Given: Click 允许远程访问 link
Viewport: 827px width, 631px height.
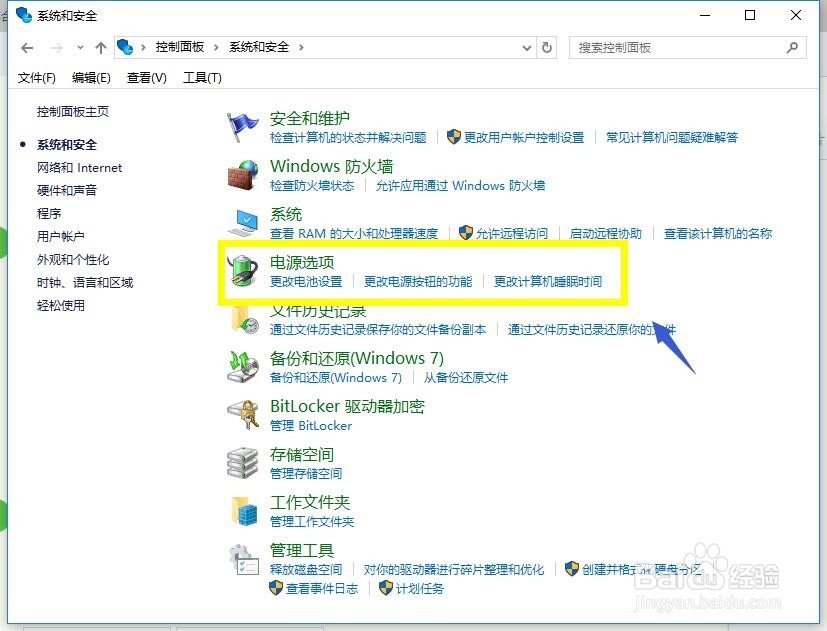Looking at the screenshot, I should coord(512,234).
